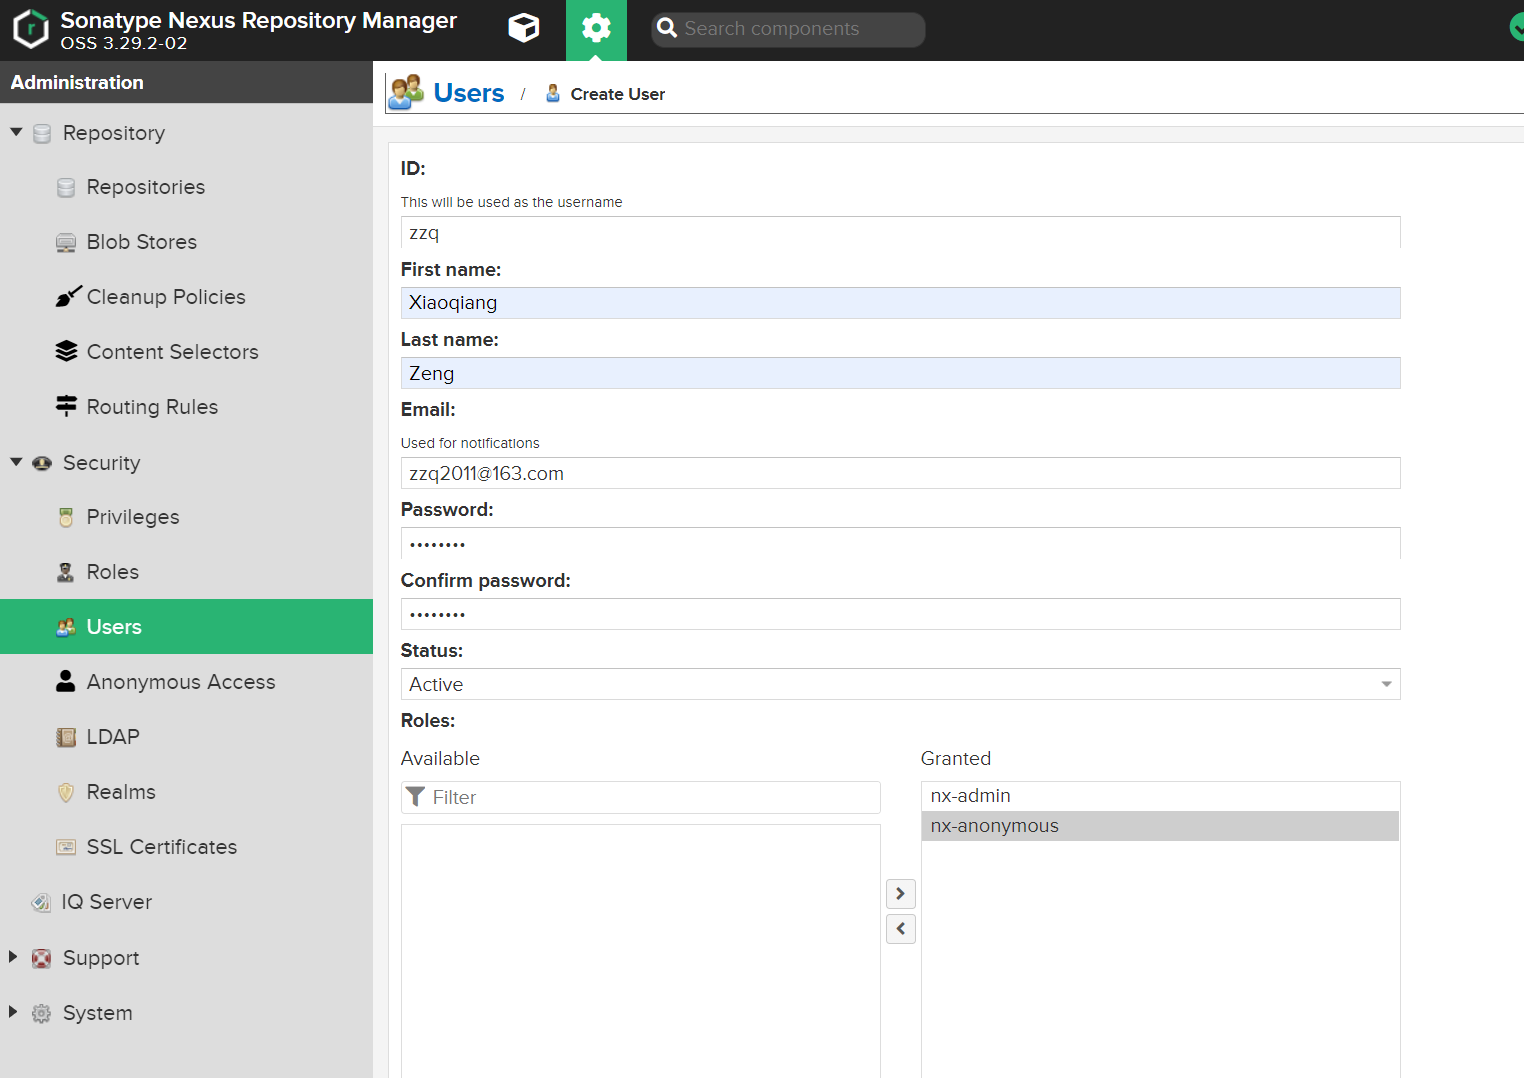Click the Cleanup Policies broom icon
Viewport: 1524px width, 1078px height.
(x=68, y=296)
